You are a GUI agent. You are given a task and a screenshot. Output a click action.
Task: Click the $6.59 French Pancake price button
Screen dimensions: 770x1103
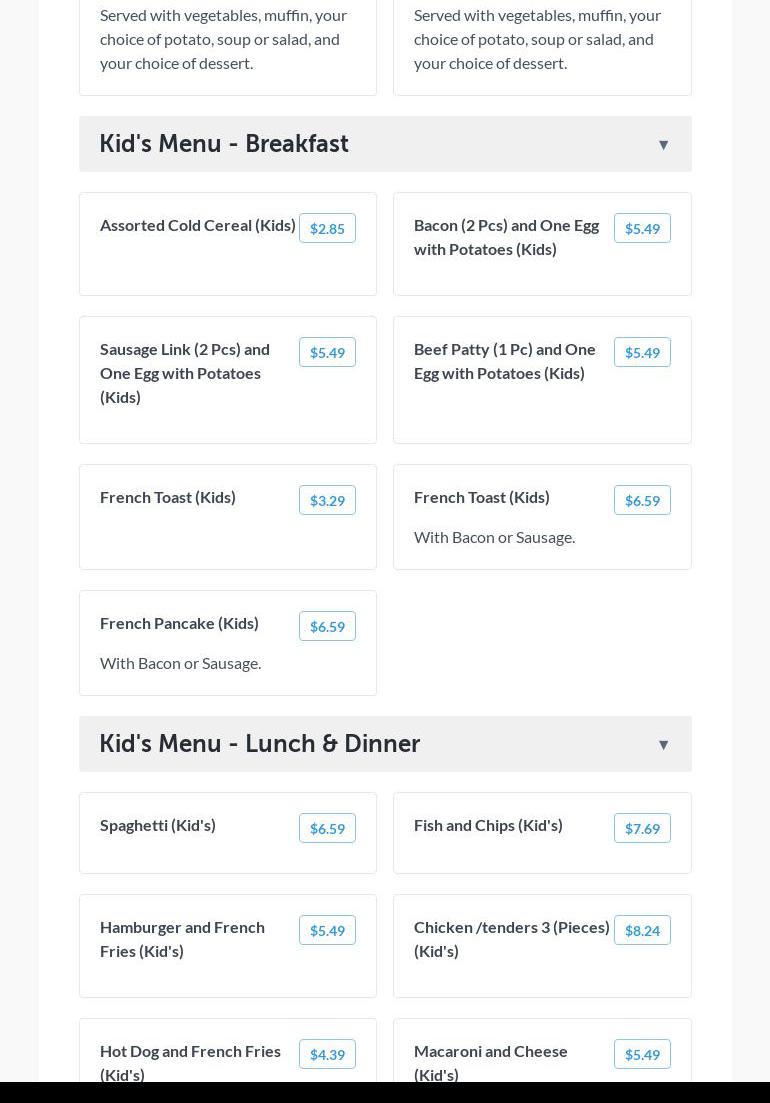click(x=327, y=627)
